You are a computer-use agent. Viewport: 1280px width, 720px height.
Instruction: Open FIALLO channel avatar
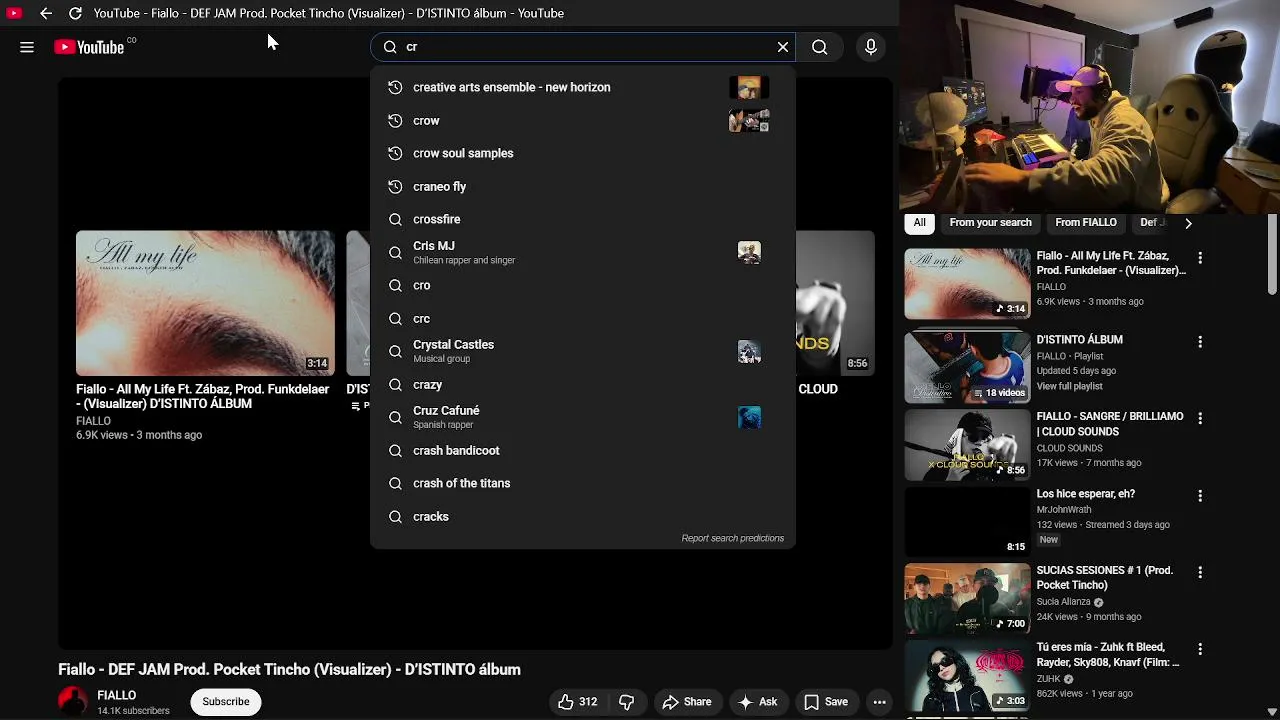pyautogui.click(x=73, y=702)
